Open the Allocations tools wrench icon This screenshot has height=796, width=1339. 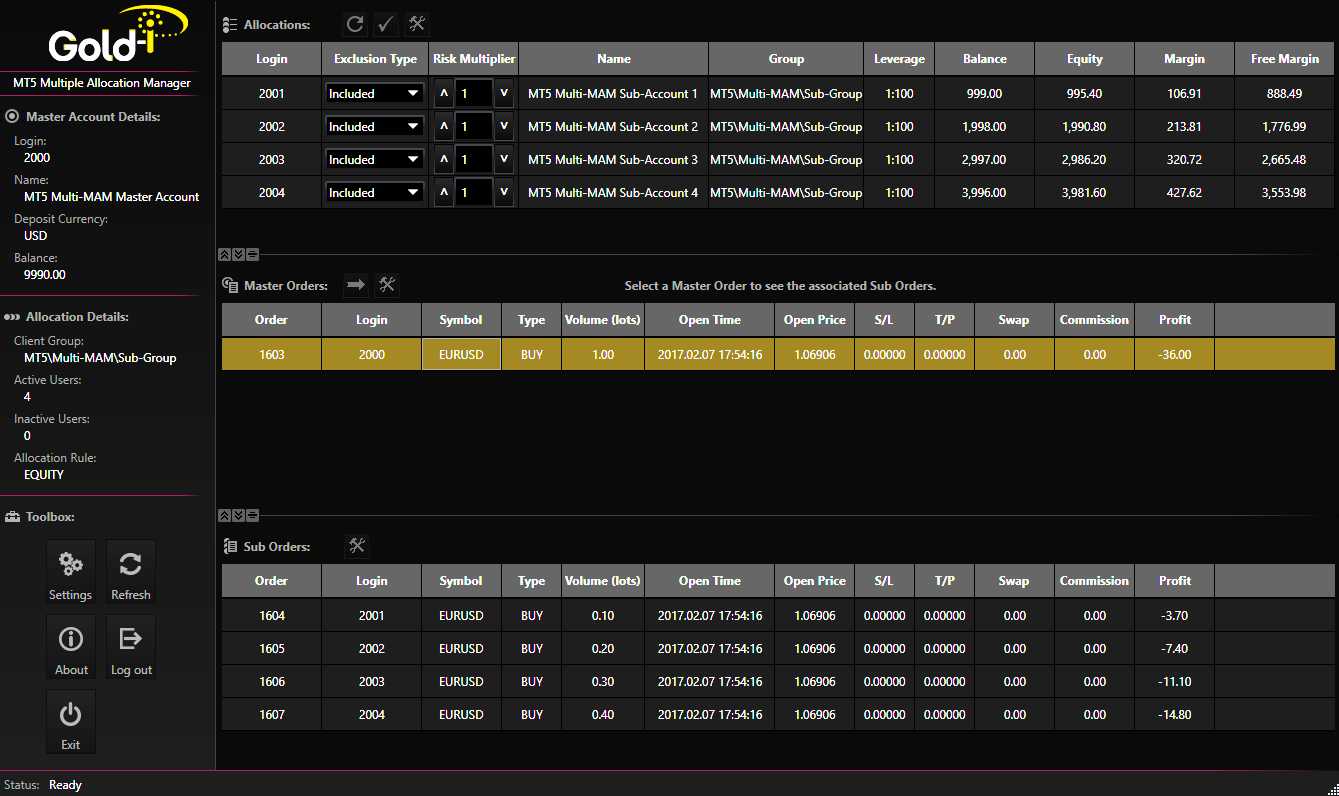[418, 24]
